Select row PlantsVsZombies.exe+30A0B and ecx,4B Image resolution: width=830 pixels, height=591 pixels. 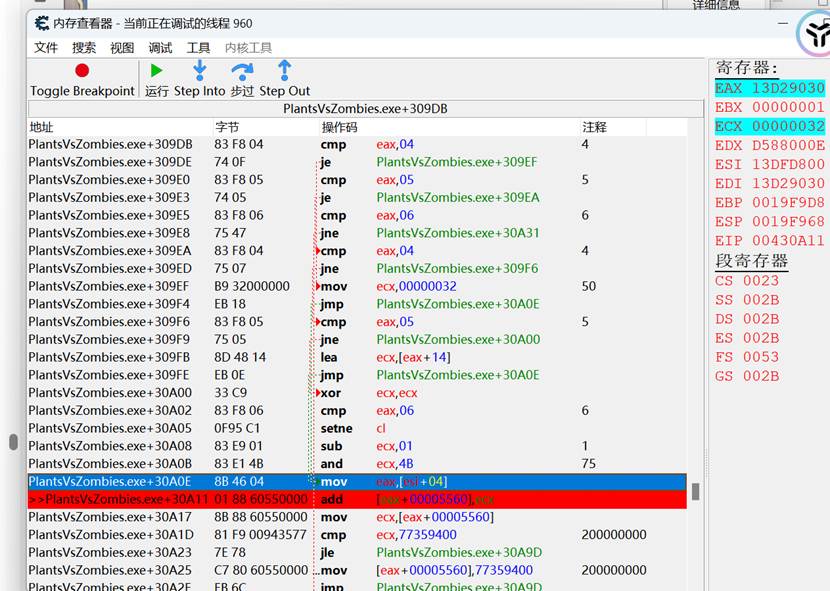[357, 463]
